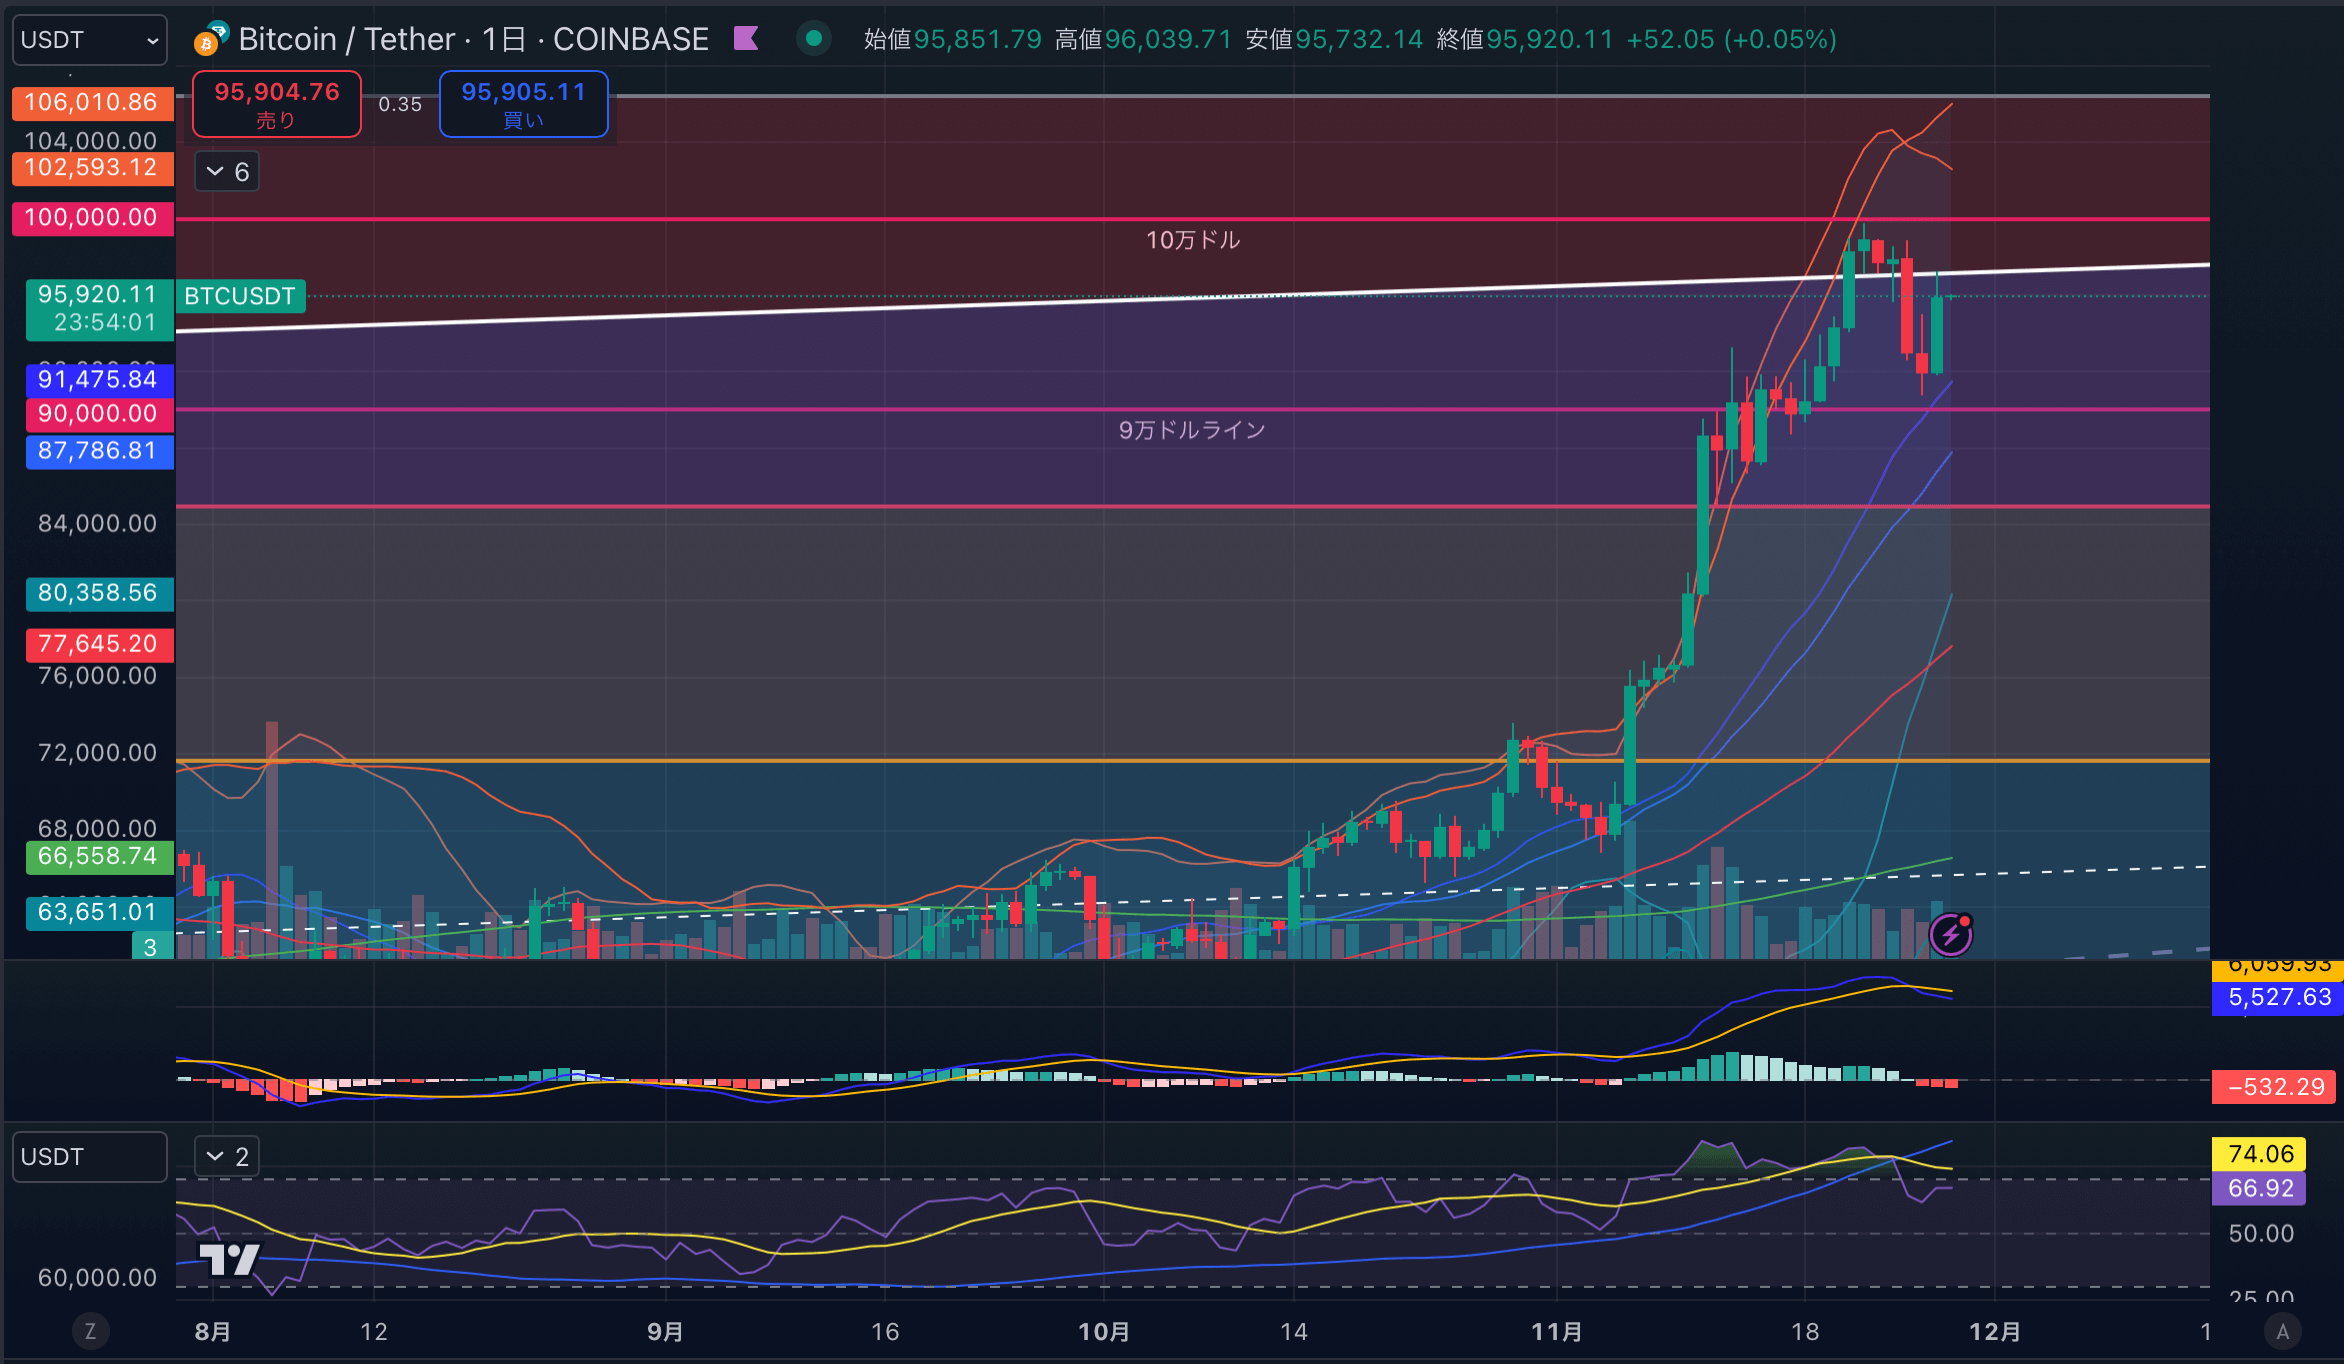Viewport: 2344px width, 1364px height.
Task: Click the green 3 badge on price axis
Action: coord(151,946)
